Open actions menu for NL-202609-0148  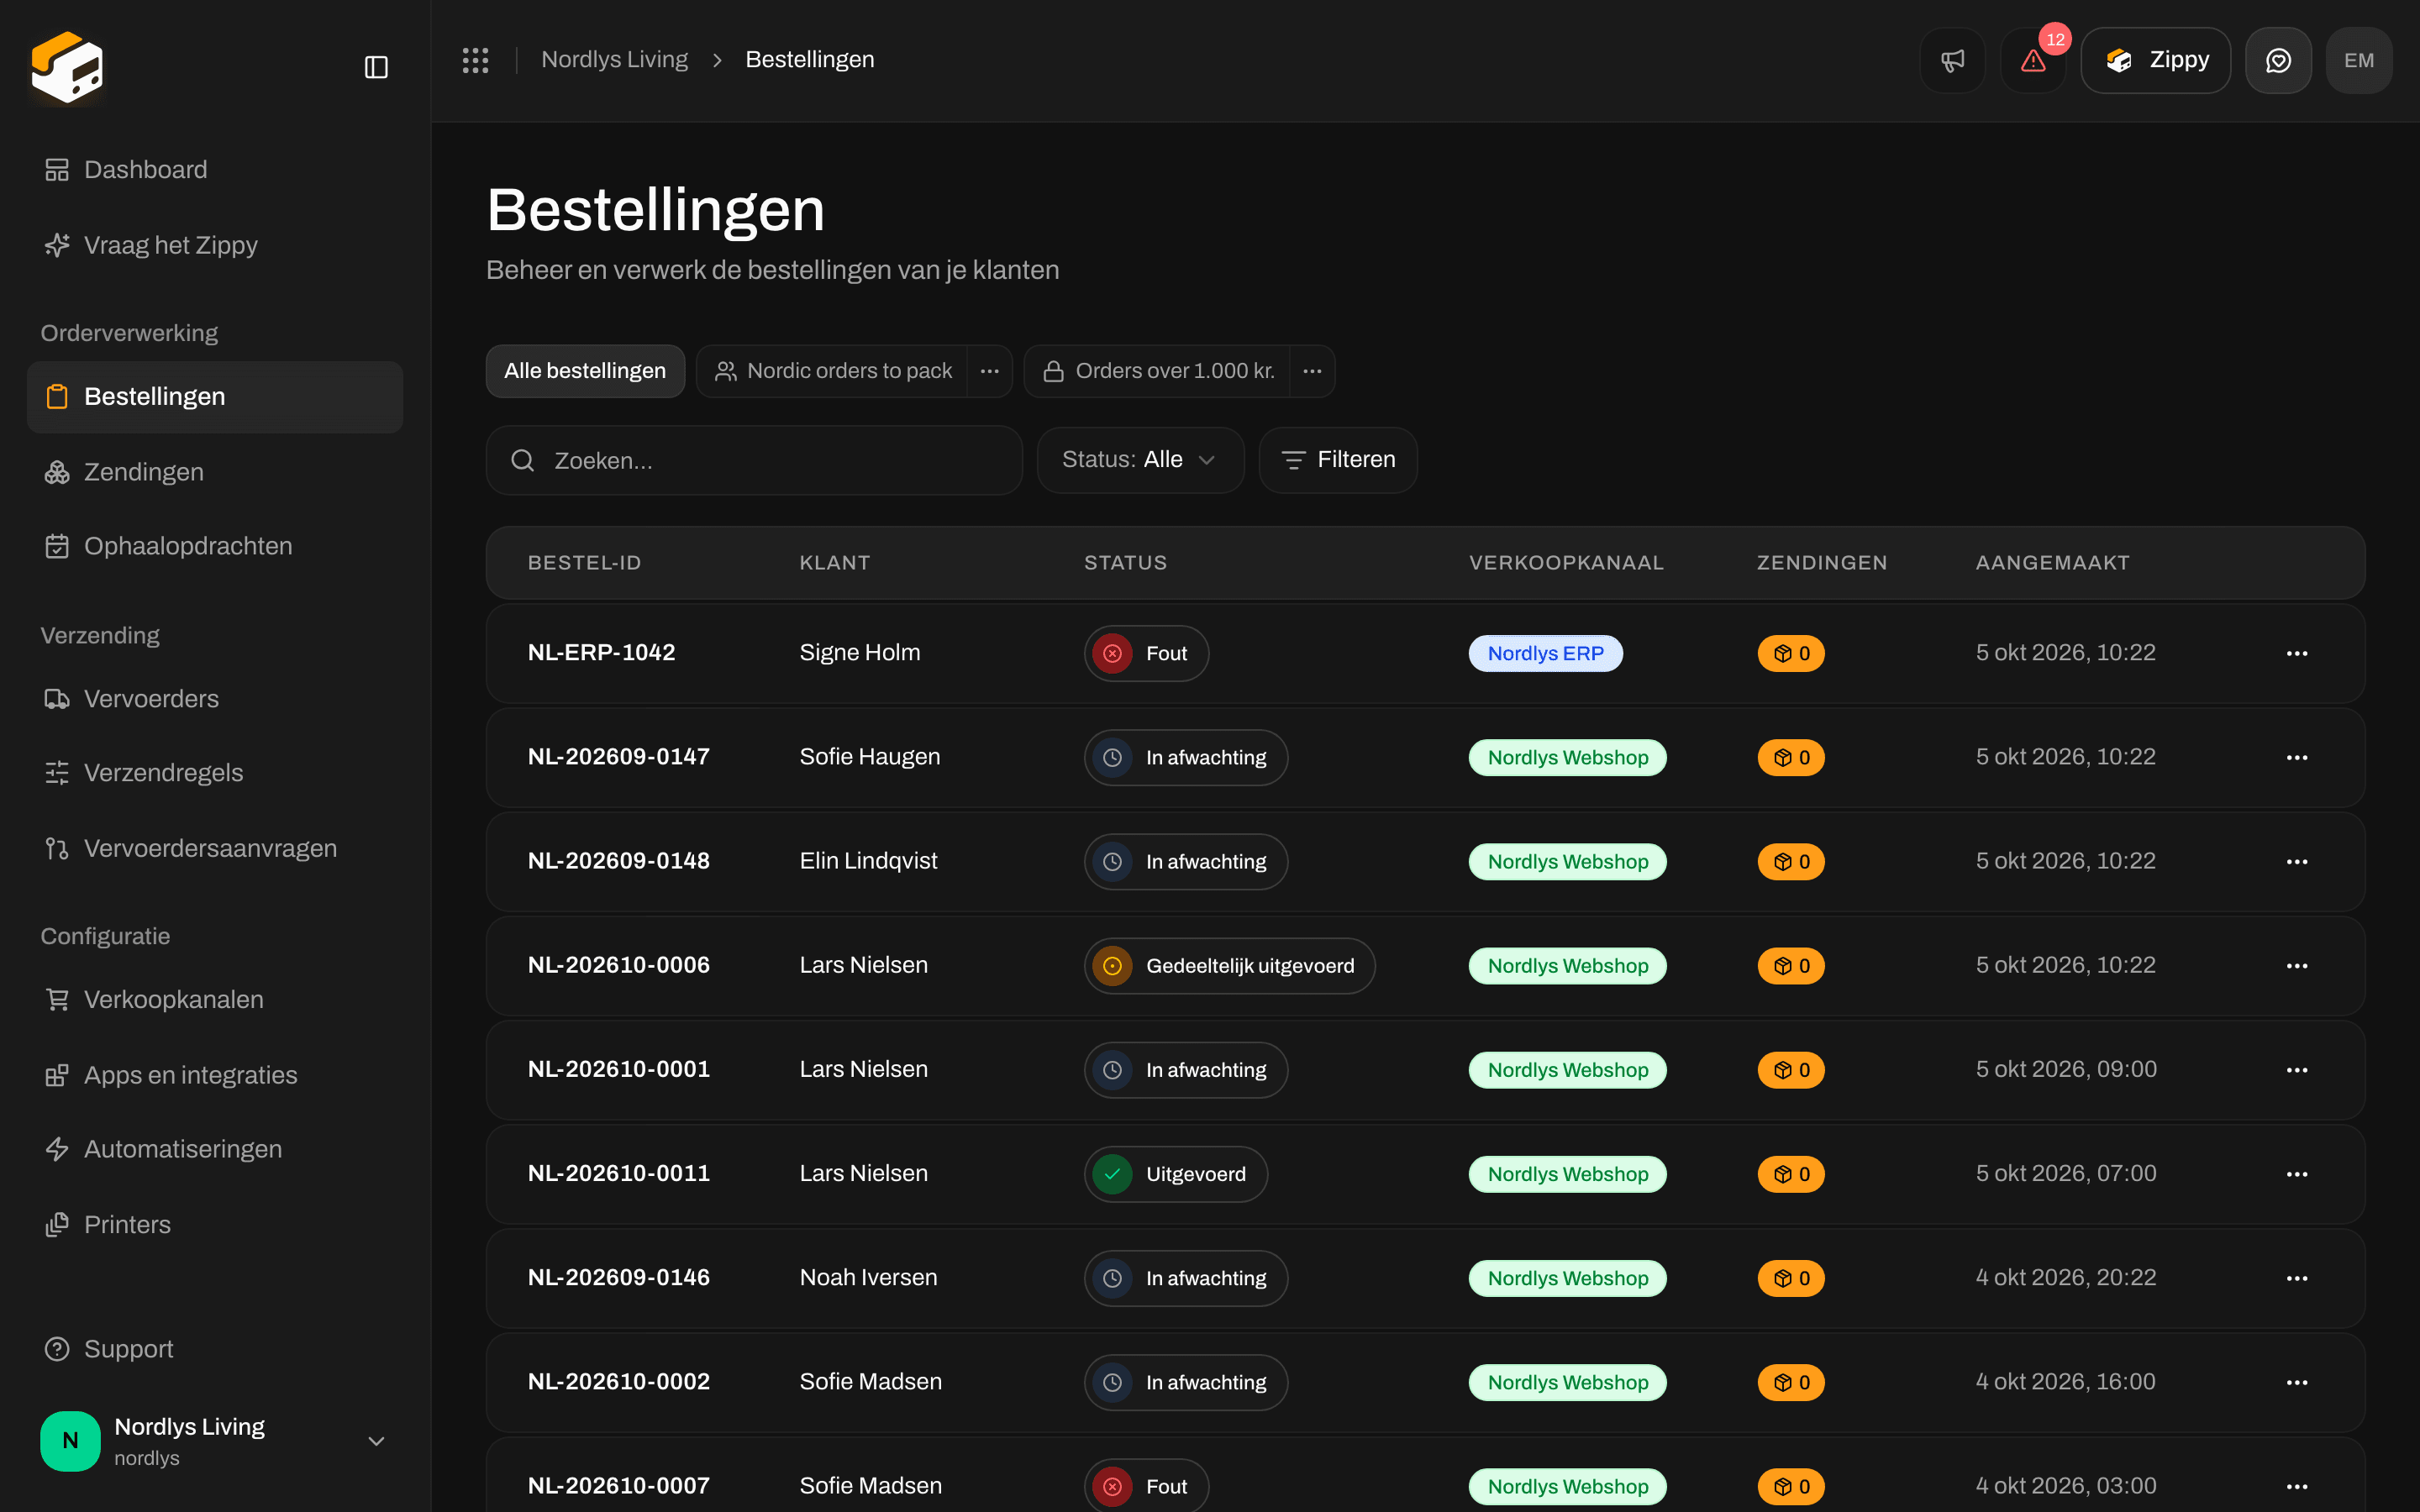[2297, 861]
